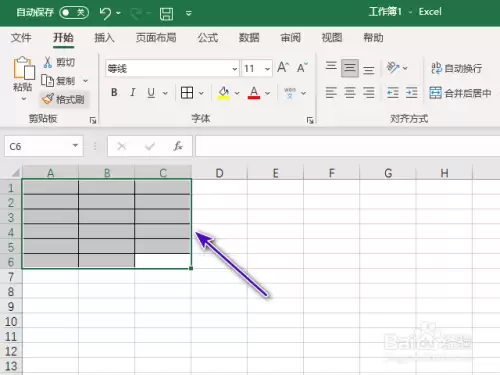Click Align Left icon
The width and height of the screenshot is (500, 375).
pos(331,92)
